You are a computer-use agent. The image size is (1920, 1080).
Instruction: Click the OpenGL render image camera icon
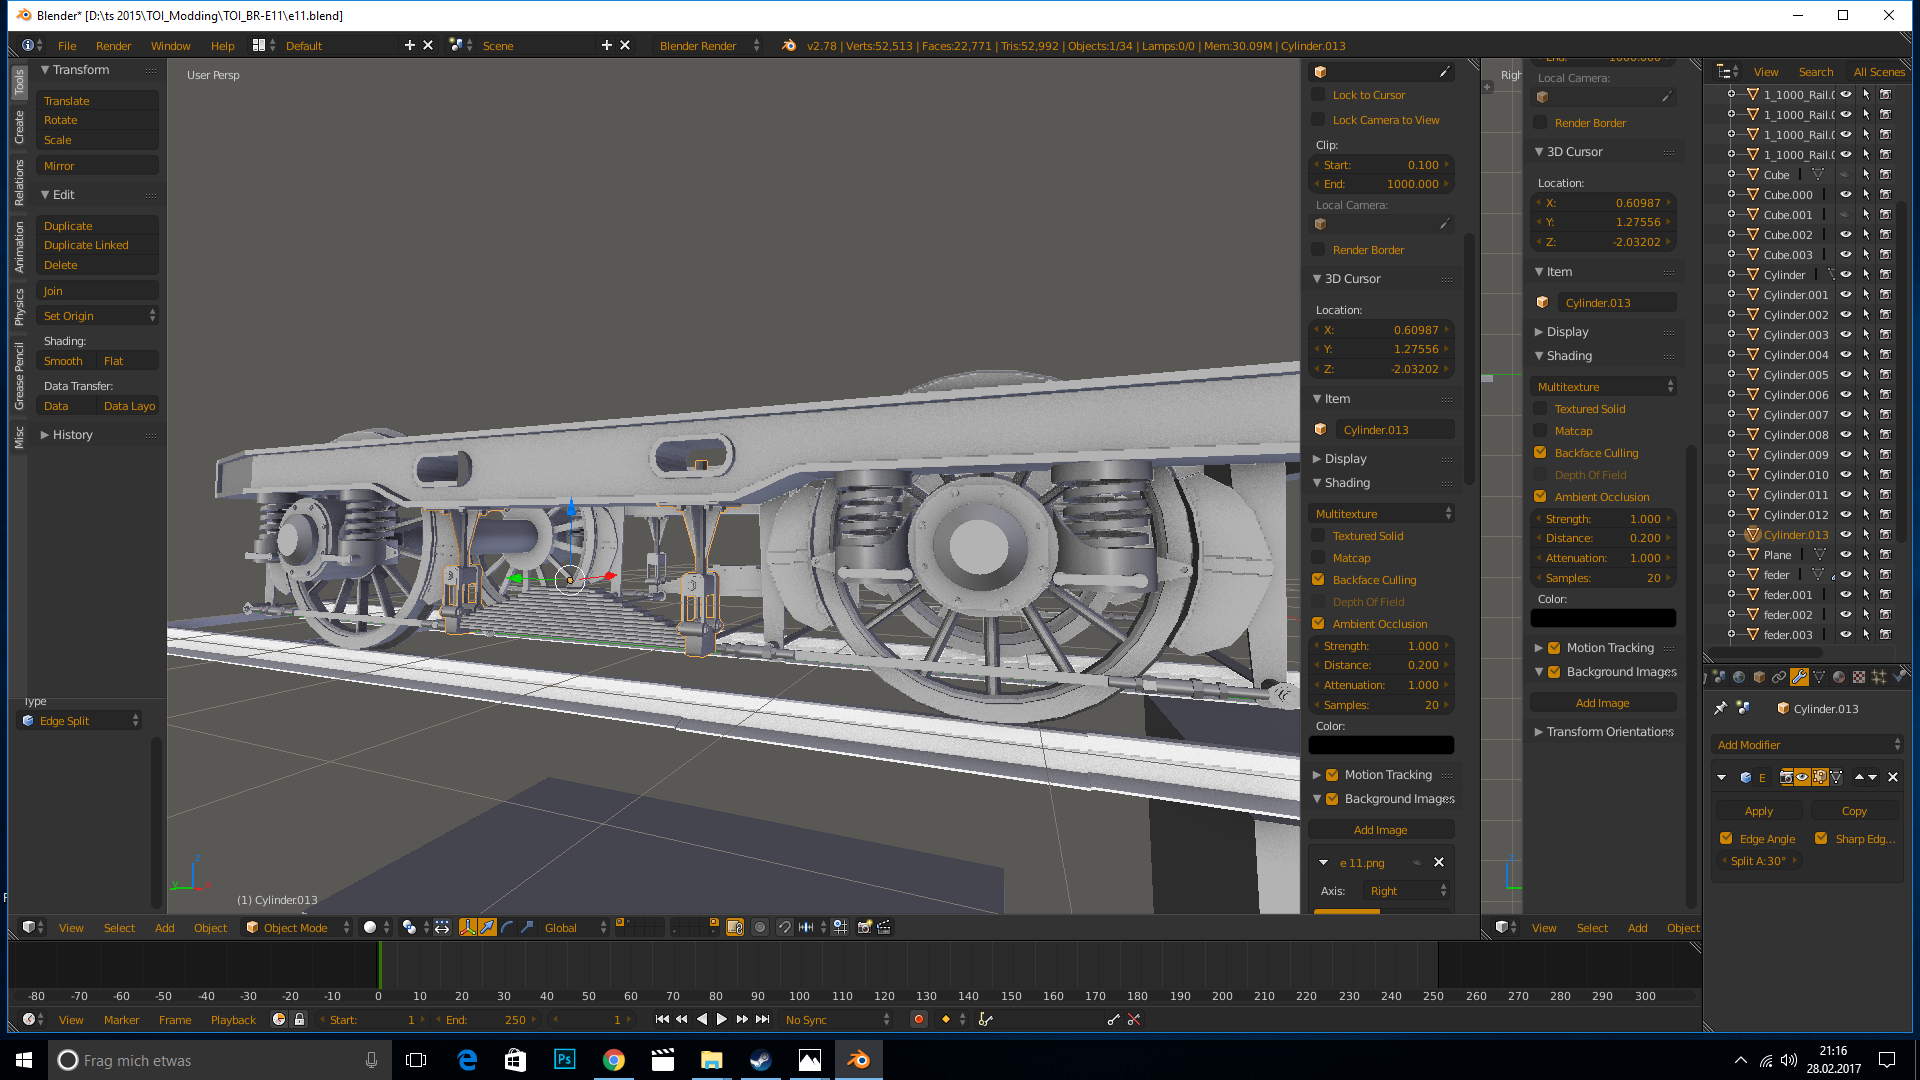click(864, 927)
